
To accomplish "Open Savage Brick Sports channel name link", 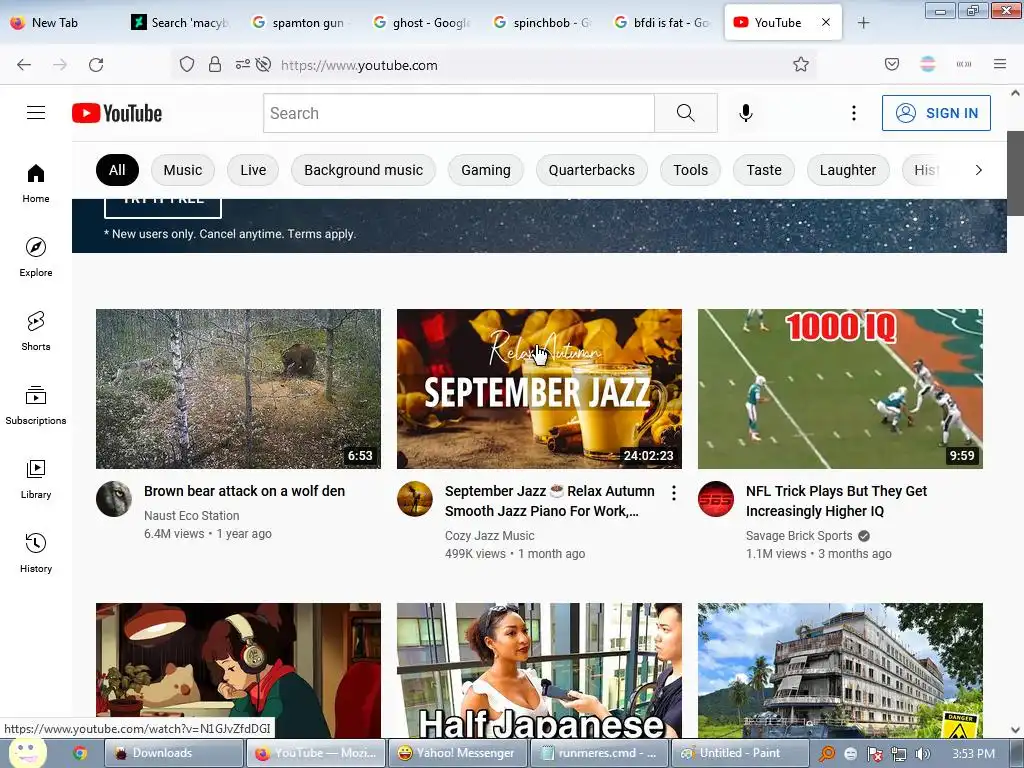I will [799, 536].
